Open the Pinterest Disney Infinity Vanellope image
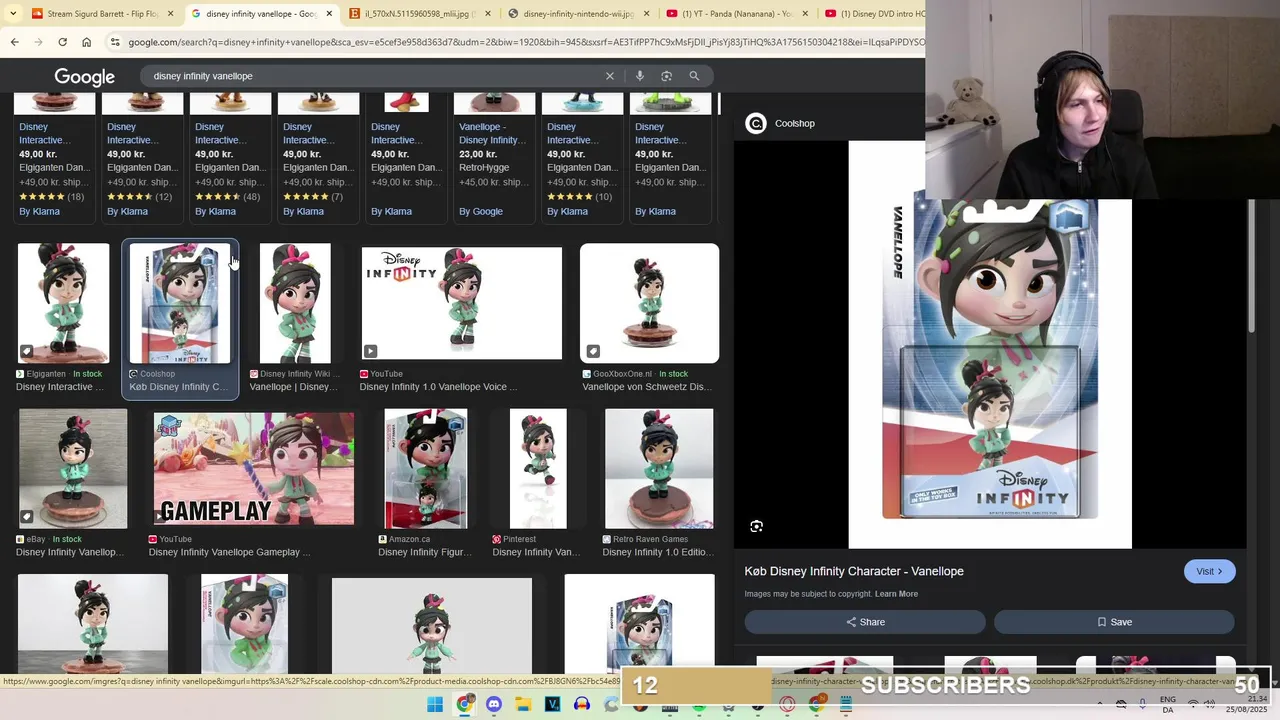This screenshot has height=720, width=1280. [538, 468]
